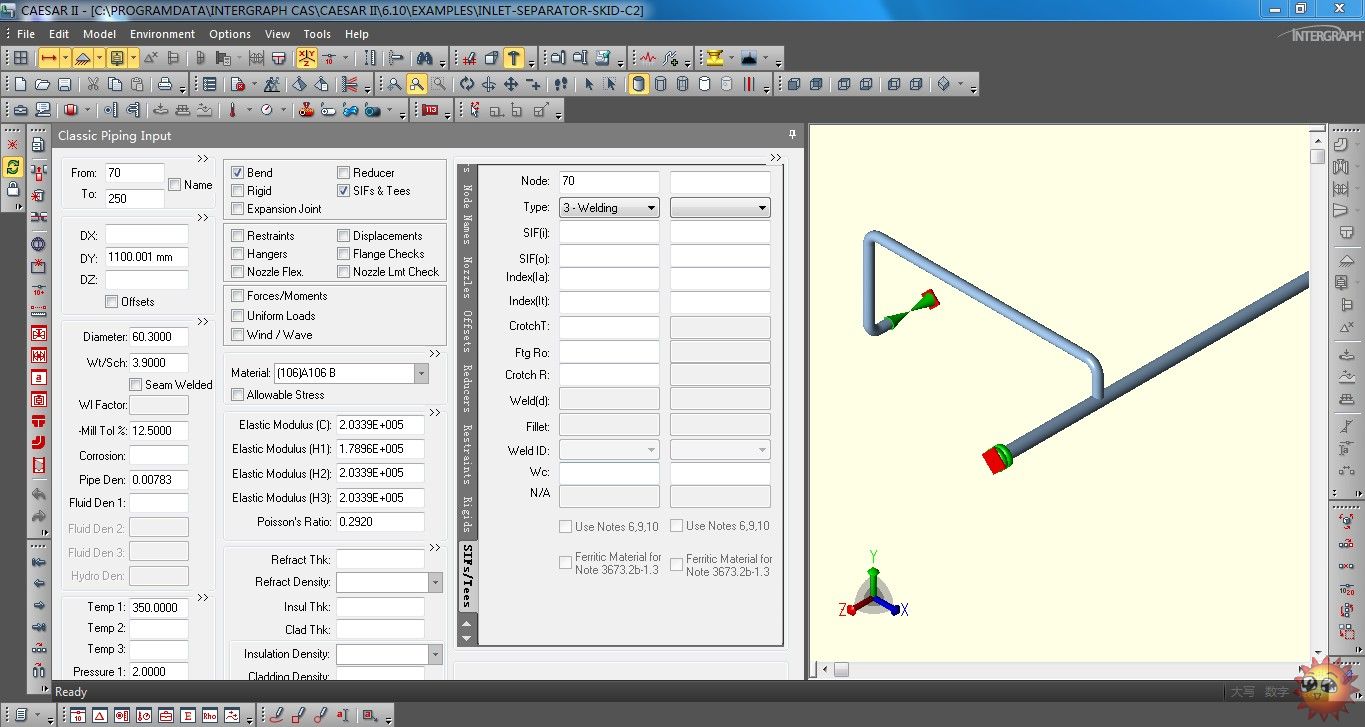This screenshot has height=727, width=1365.
Task: Click the Select arrow cursor icon
Action: (x=590, y=84)
